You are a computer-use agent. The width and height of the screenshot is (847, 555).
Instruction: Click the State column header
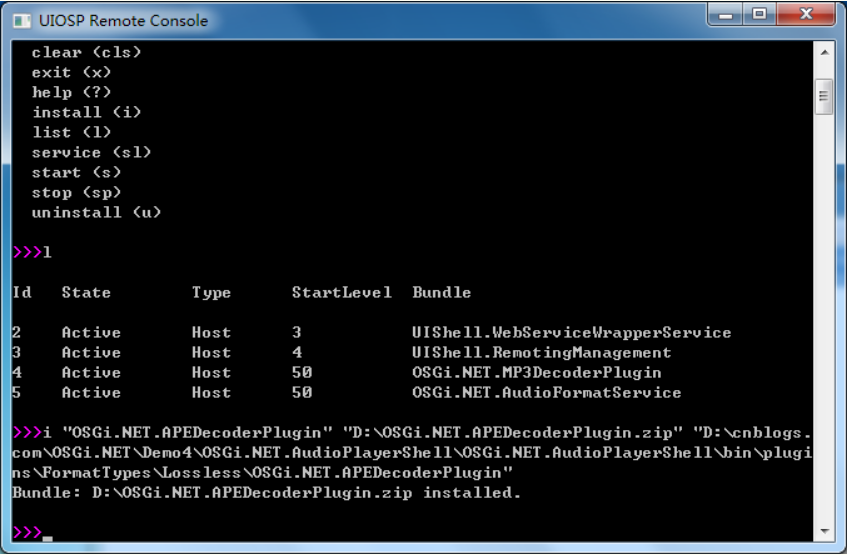86,292
